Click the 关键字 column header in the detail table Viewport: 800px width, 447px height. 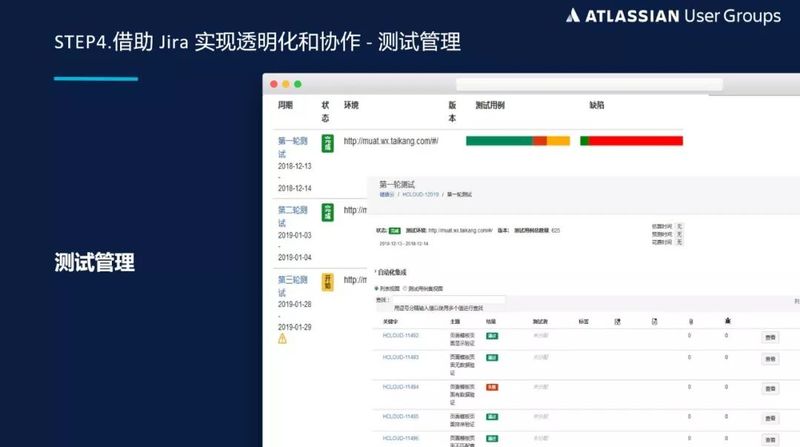[x=390, y=322]
